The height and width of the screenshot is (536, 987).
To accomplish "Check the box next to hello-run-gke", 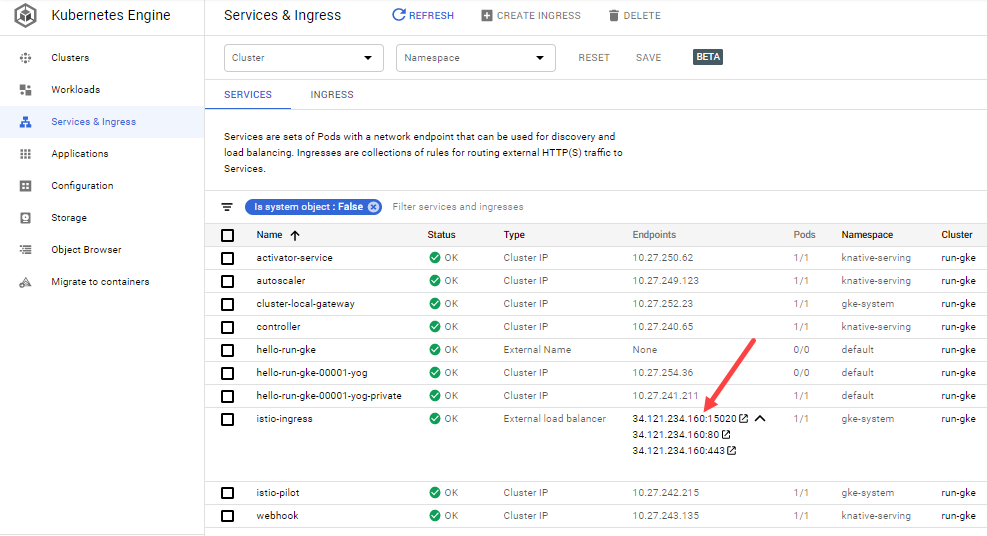I will tap(228, 350).
